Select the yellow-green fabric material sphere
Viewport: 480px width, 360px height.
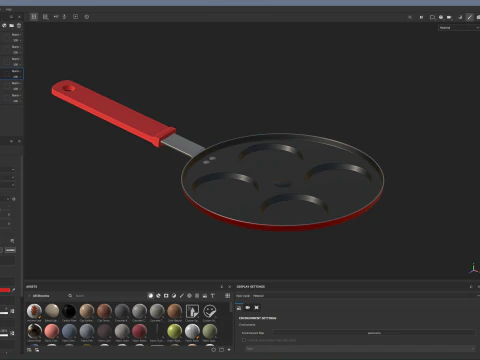click(x=174, y=331)
